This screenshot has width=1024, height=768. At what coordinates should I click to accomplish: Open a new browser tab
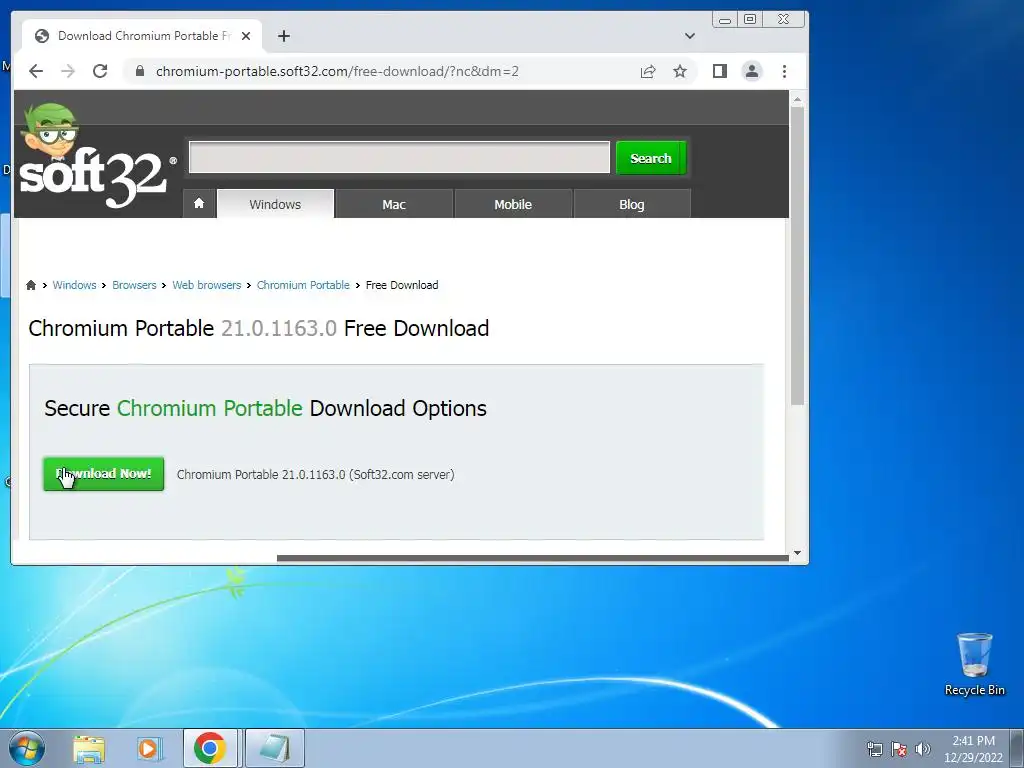(283, 36)
